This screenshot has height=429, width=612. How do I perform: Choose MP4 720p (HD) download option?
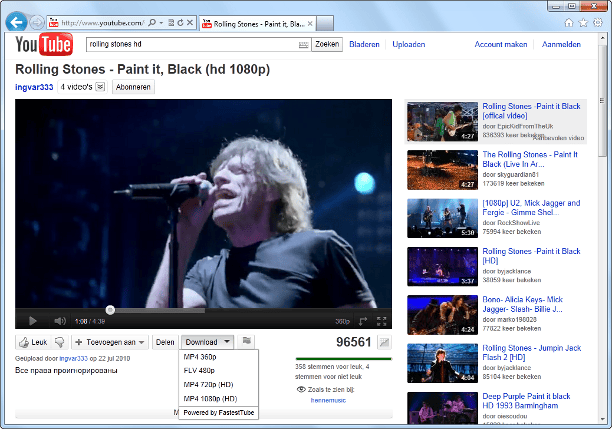click(219, 384)
